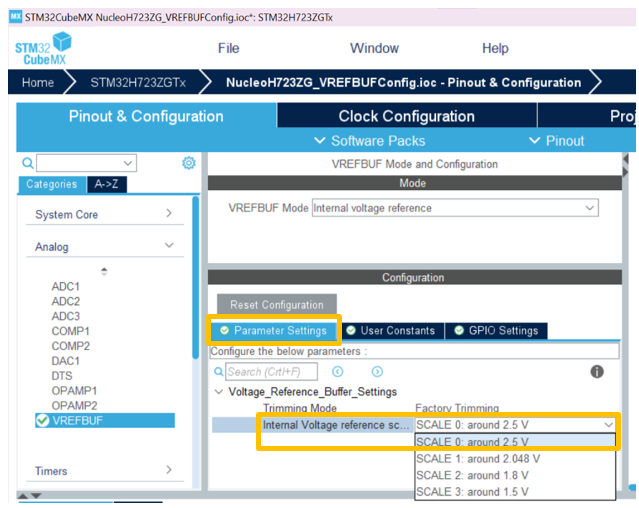Select DTS peripheral
Viewport: 639px width, 508px height.
pos(62,376)
